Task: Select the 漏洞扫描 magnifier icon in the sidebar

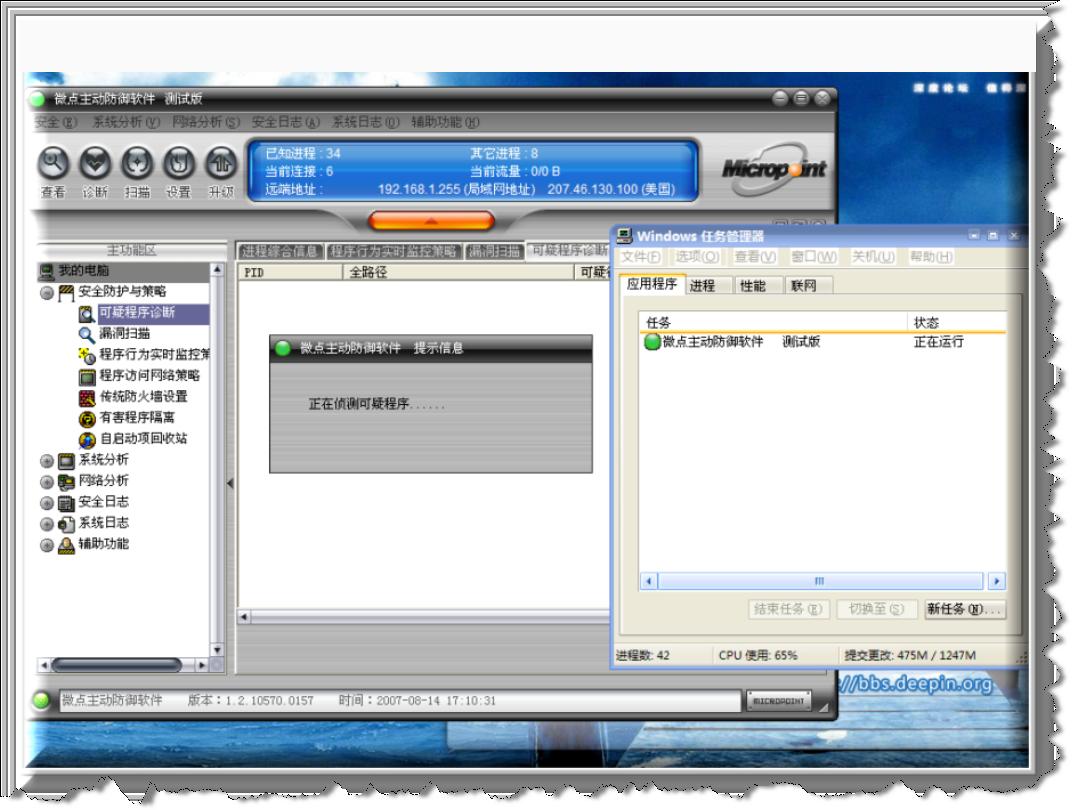Action: 87,334
